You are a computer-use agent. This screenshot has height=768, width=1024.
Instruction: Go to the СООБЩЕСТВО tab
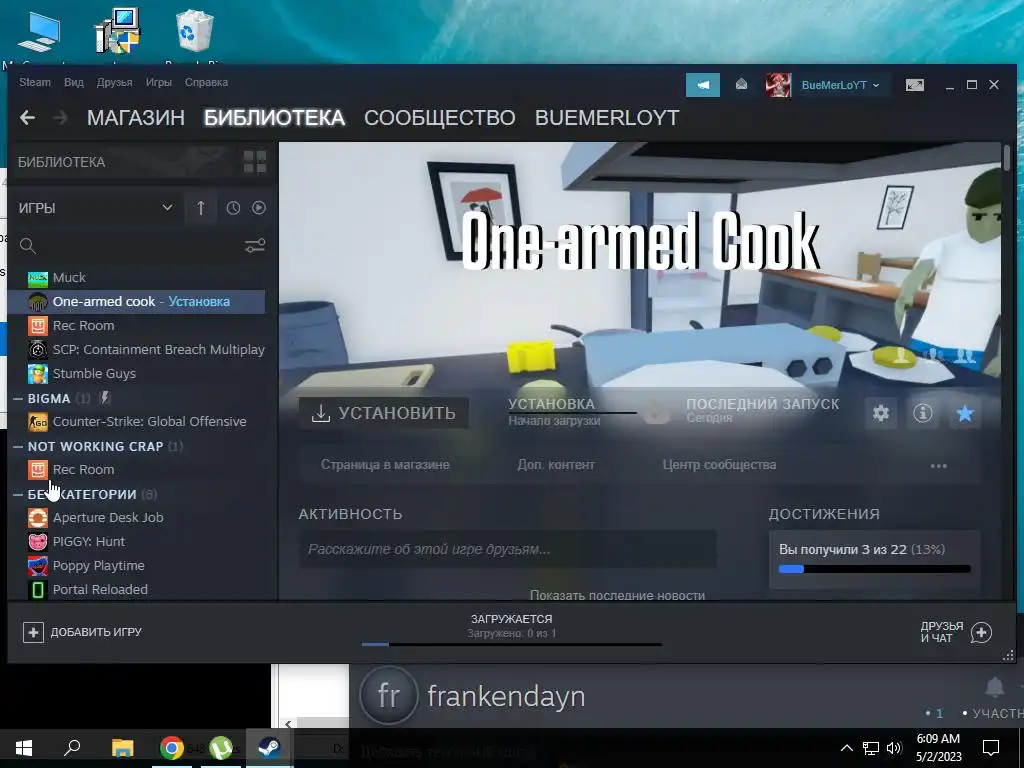point(440,118)
